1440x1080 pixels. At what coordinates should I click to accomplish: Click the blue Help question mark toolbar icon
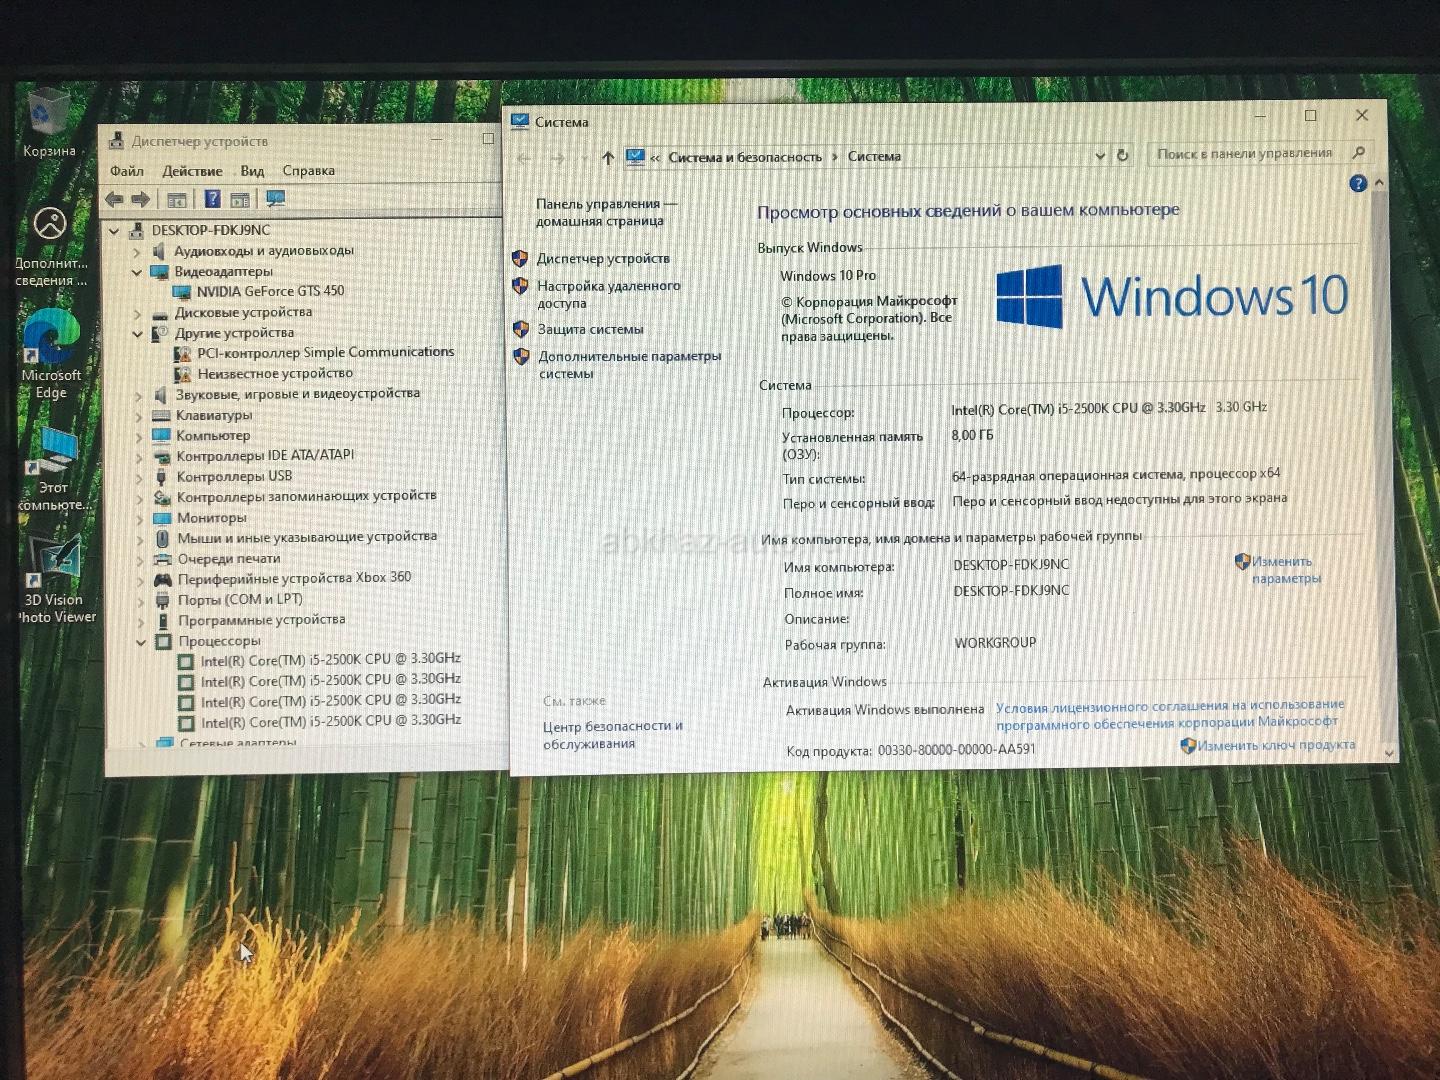[212, 199]
